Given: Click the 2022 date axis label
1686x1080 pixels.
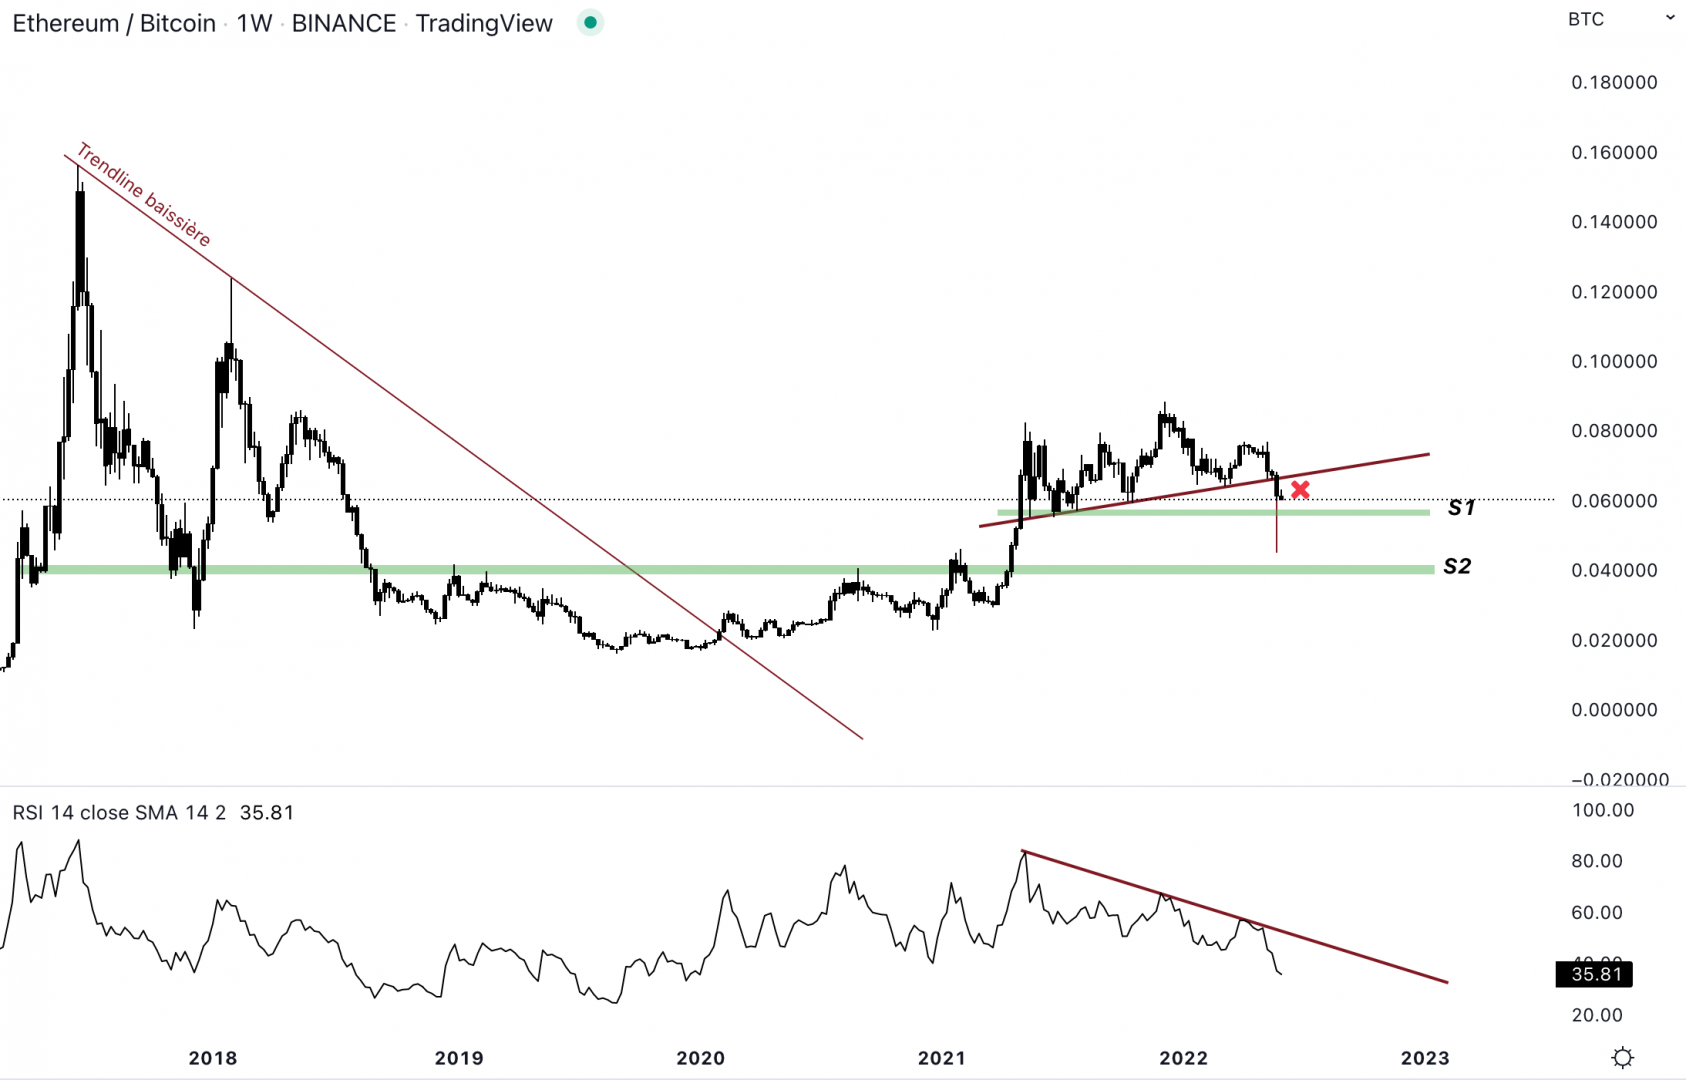Looking at the screenshot, I should (1183, 1058).
